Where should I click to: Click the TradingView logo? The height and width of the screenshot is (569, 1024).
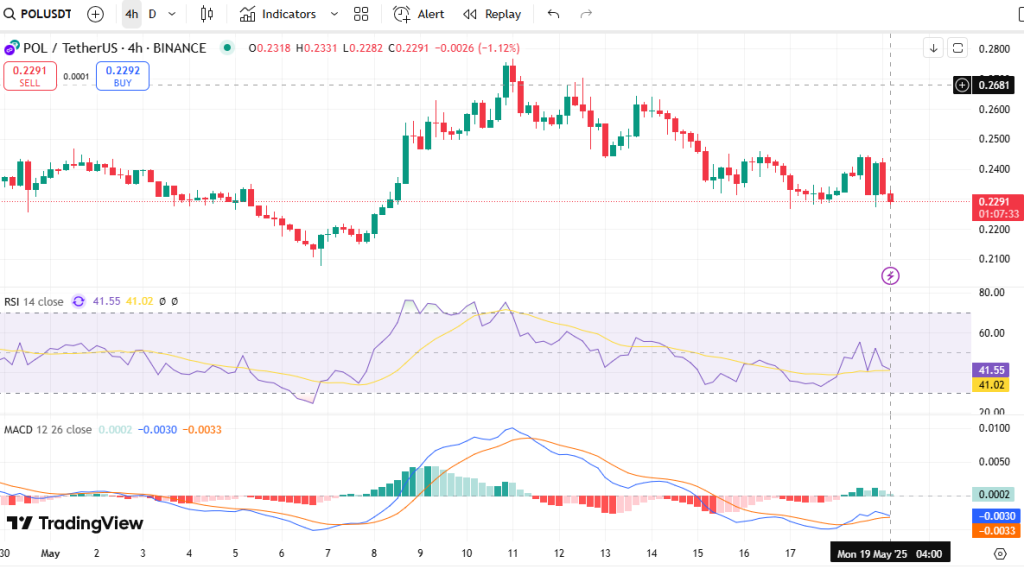[x=75, y=523]
